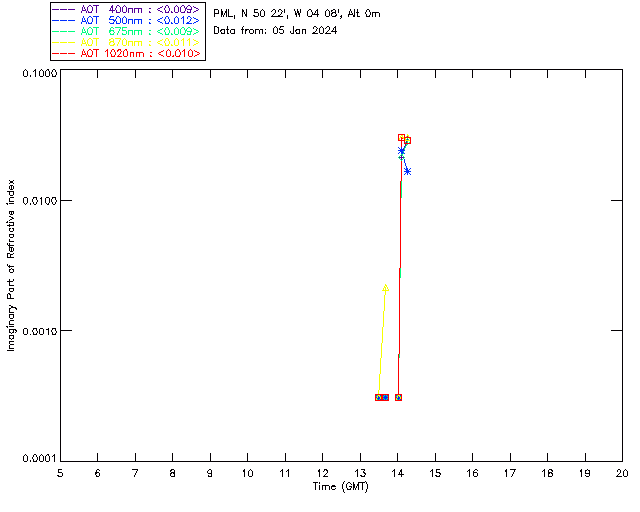Click the yellow triangle data marker
The width and height of the screenshot is (640, 512).
(385, 288)
